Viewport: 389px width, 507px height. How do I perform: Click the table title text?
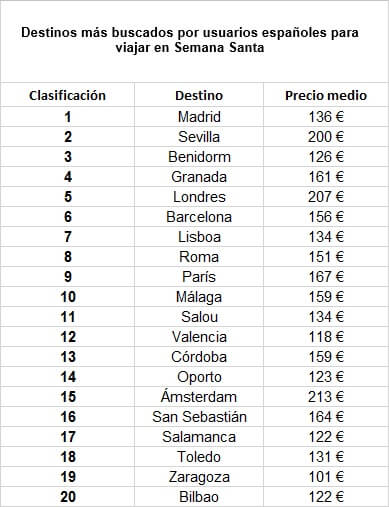point(190,40)
